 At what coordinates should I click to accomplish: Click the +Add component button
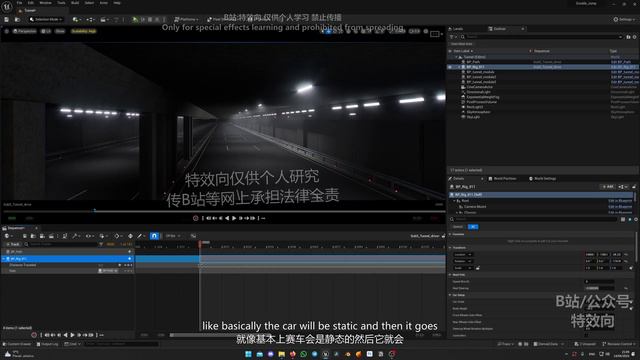[x=608, y=187]
